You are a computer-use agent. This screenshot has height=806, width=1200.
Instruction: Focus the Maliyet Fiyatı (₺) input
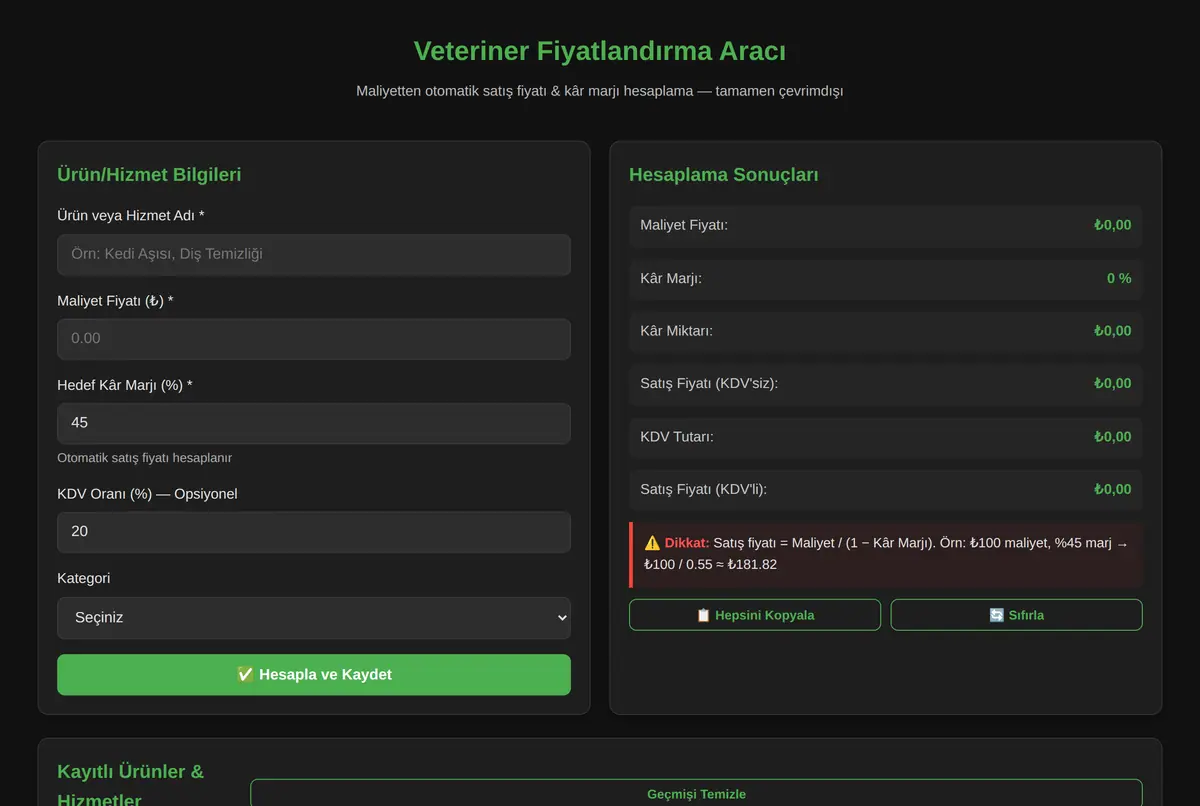coord(314,339)
